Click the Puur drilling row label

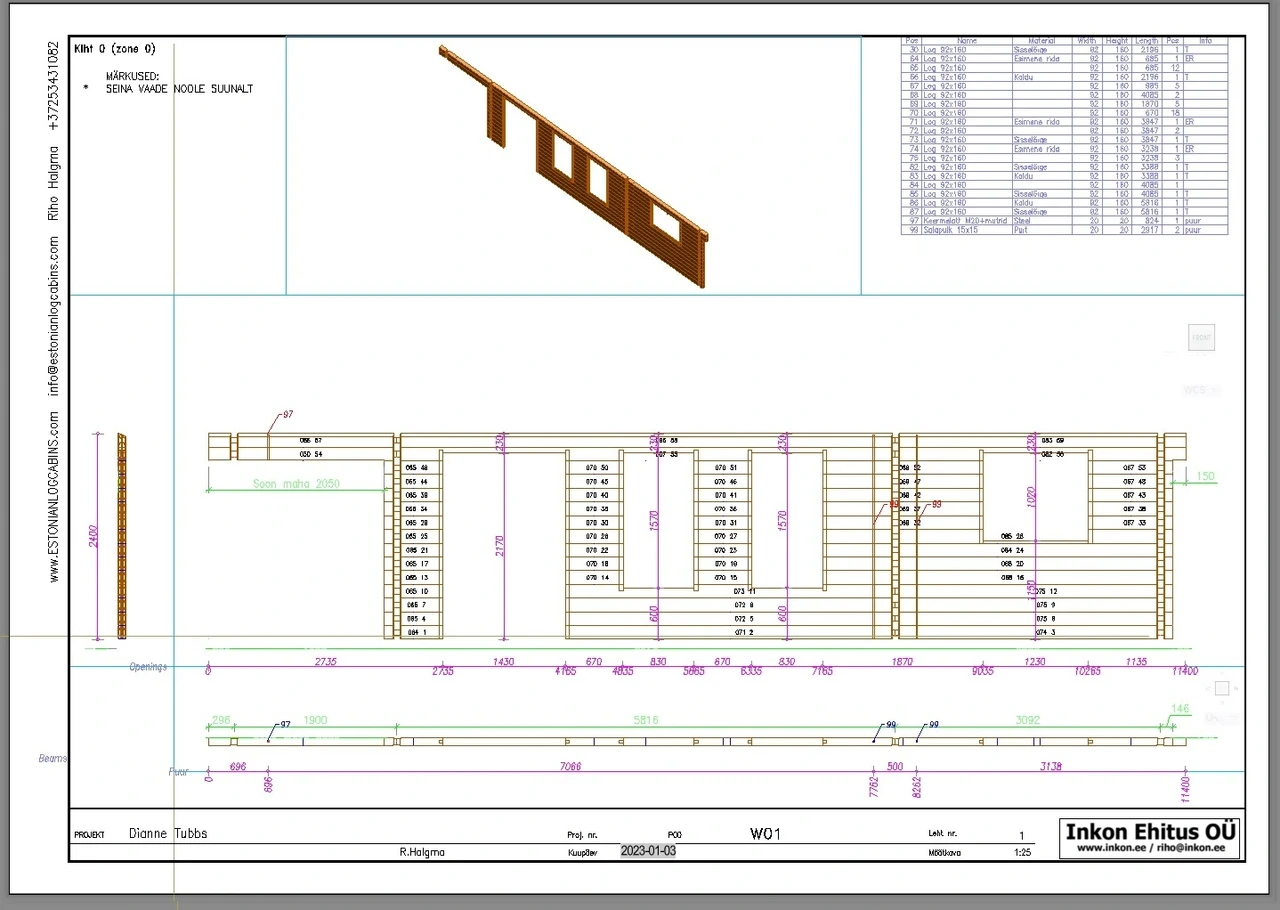[179, 772]
